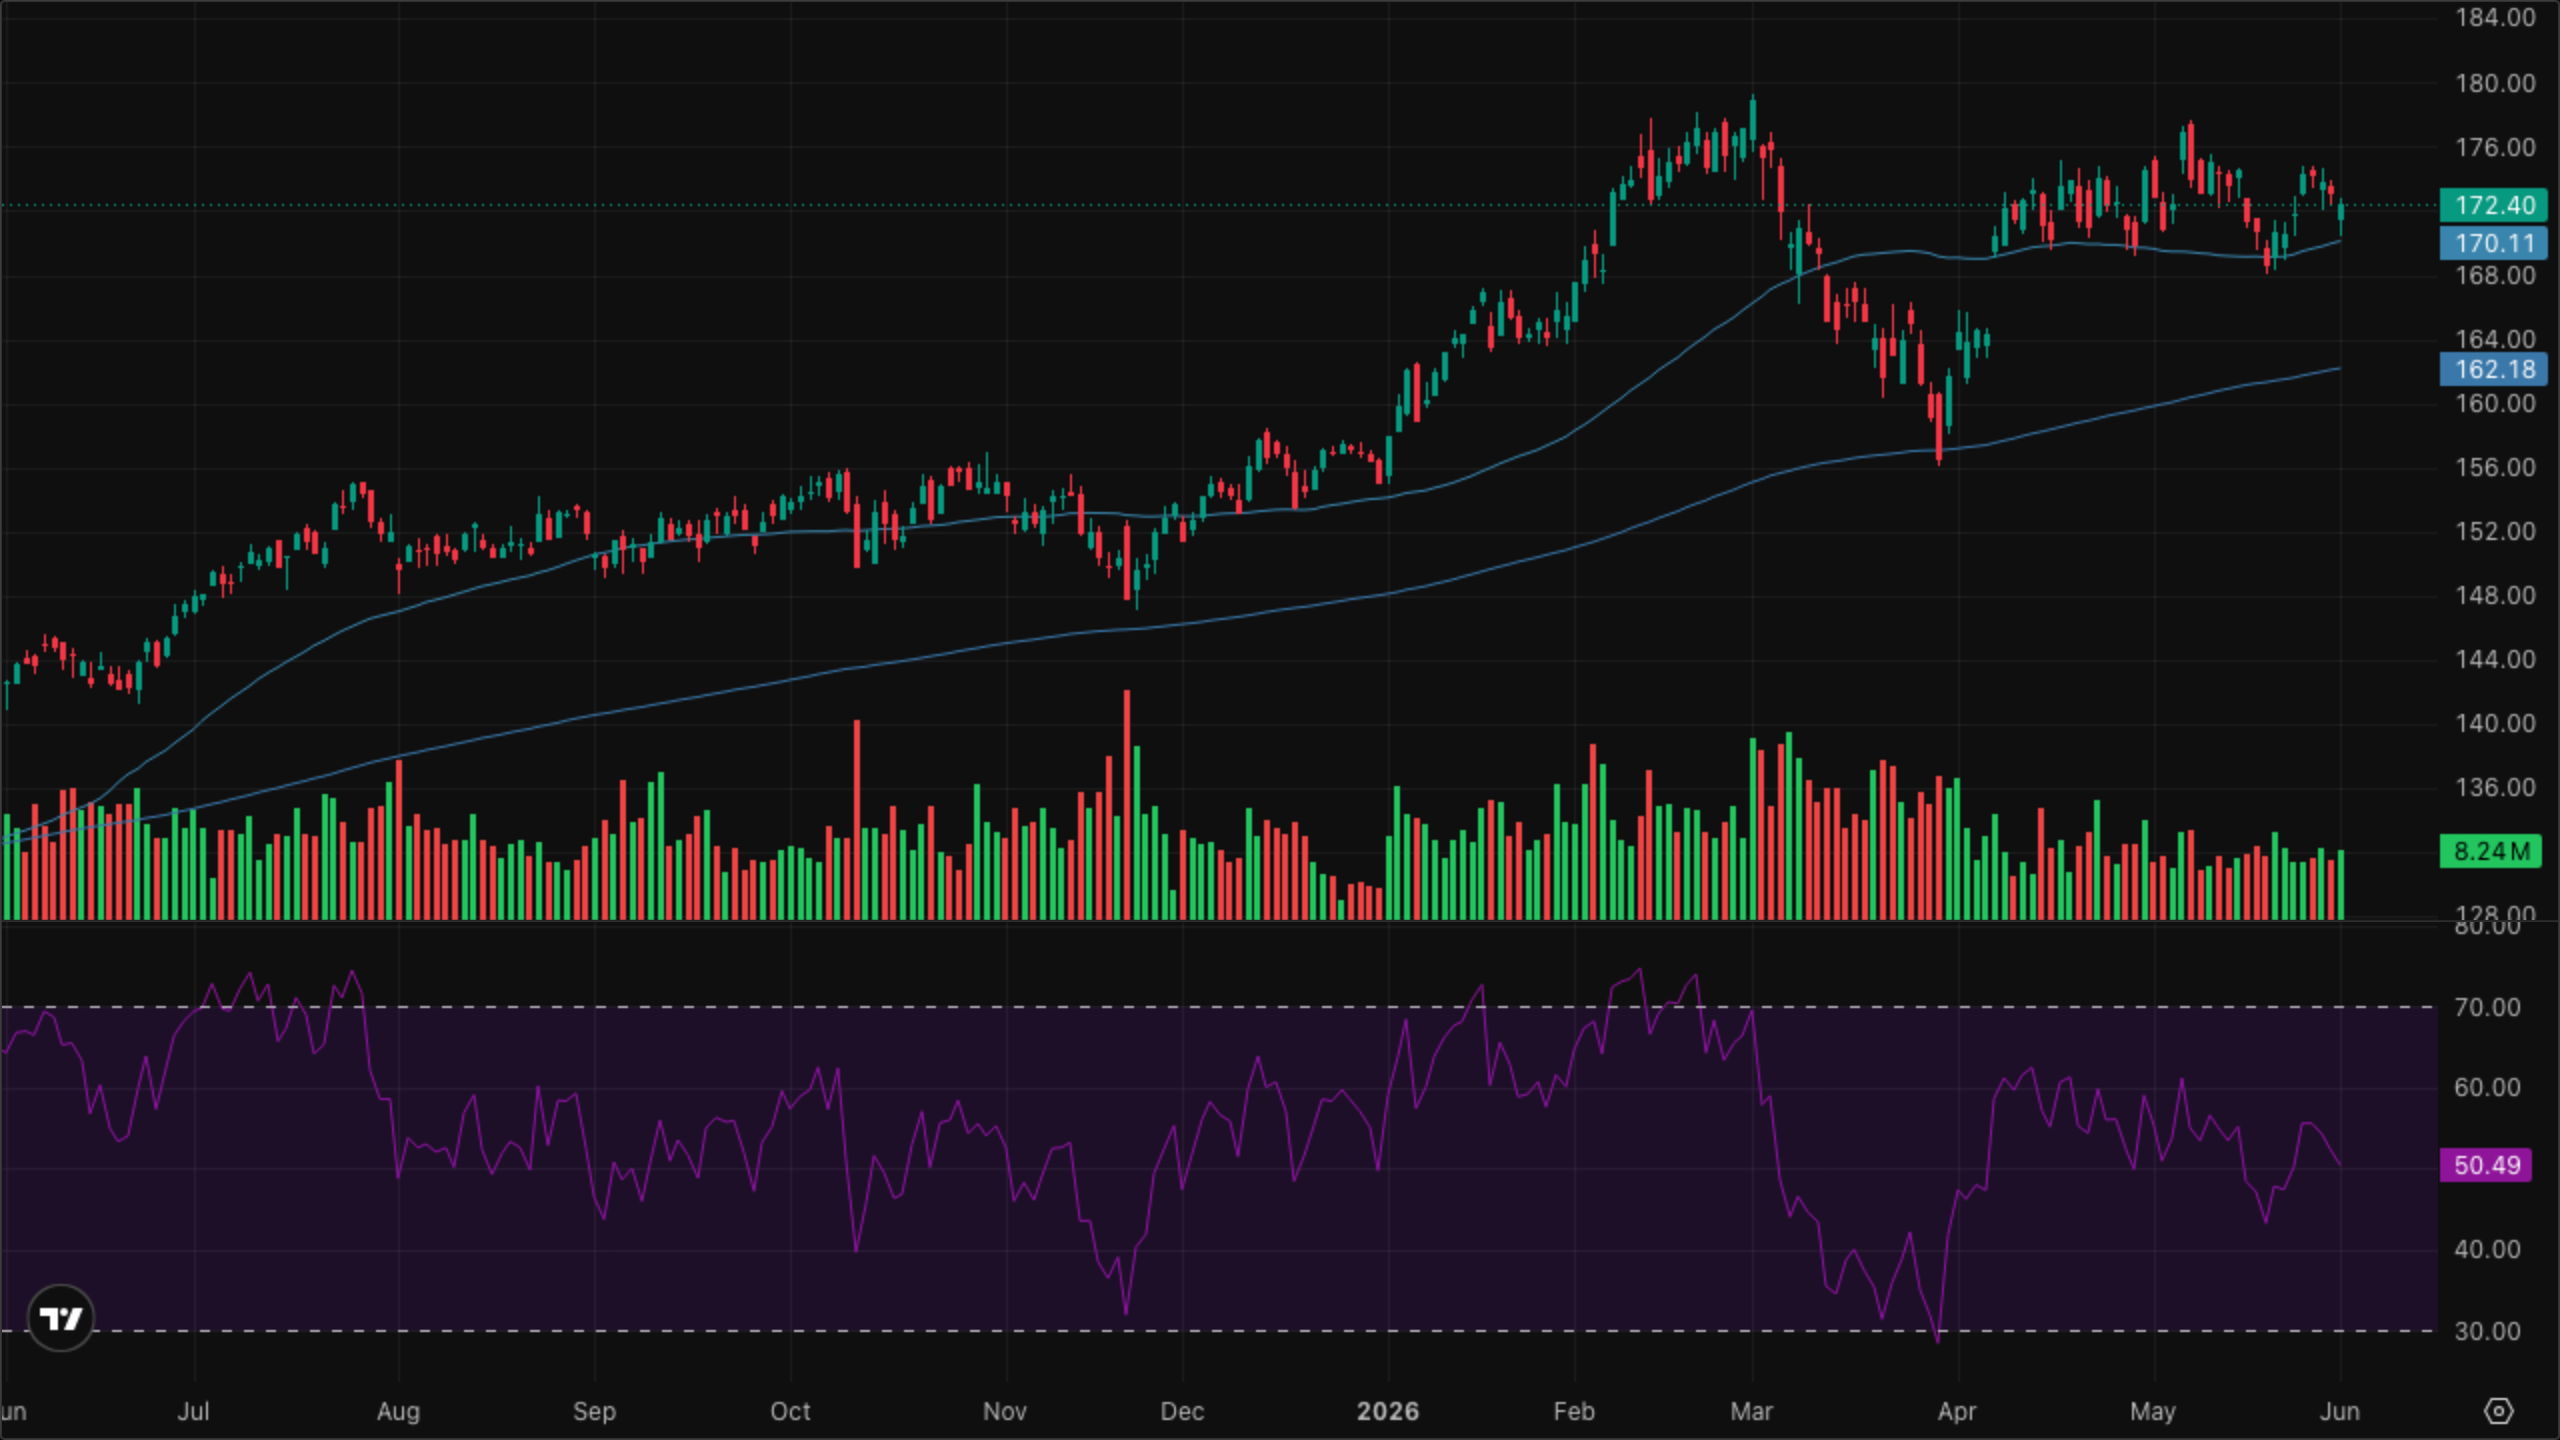The height and width of the screenshot is (1440, 2560).
Task: Click the Oct label on time axis
Action: 790,1411
